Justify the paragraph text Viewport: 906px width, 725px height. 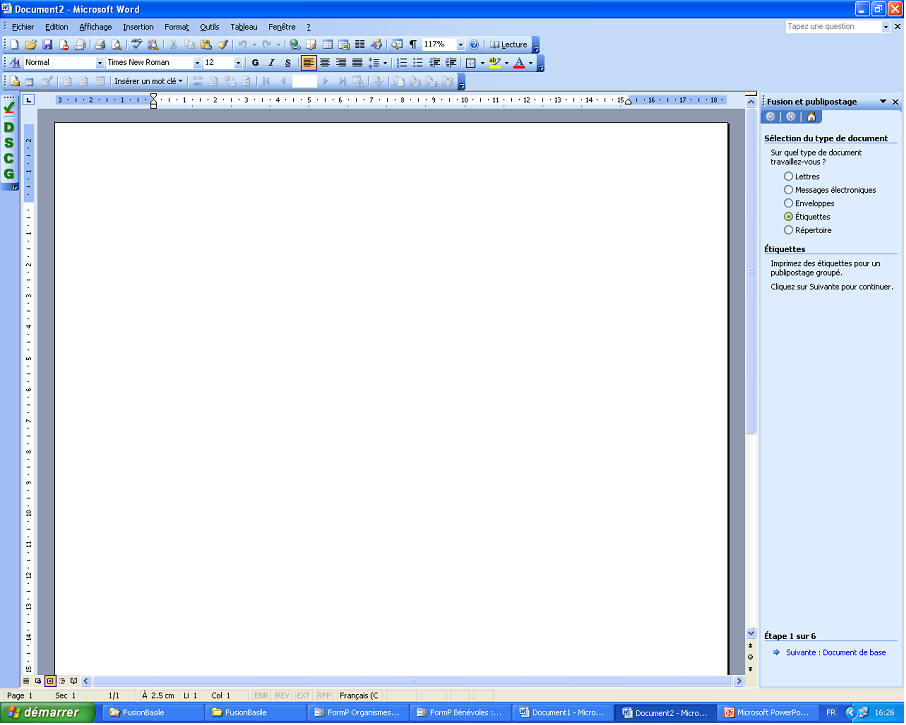click(x=357, y=62)
